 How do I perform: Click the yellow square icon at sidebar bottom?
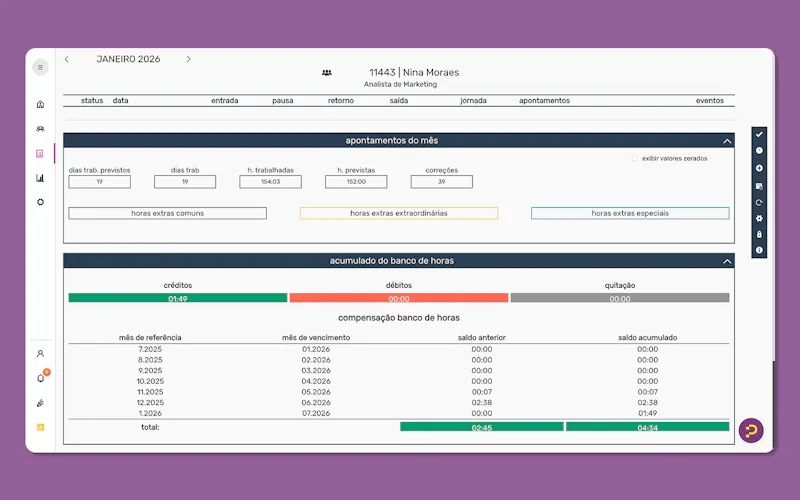[x=40, y=428]
